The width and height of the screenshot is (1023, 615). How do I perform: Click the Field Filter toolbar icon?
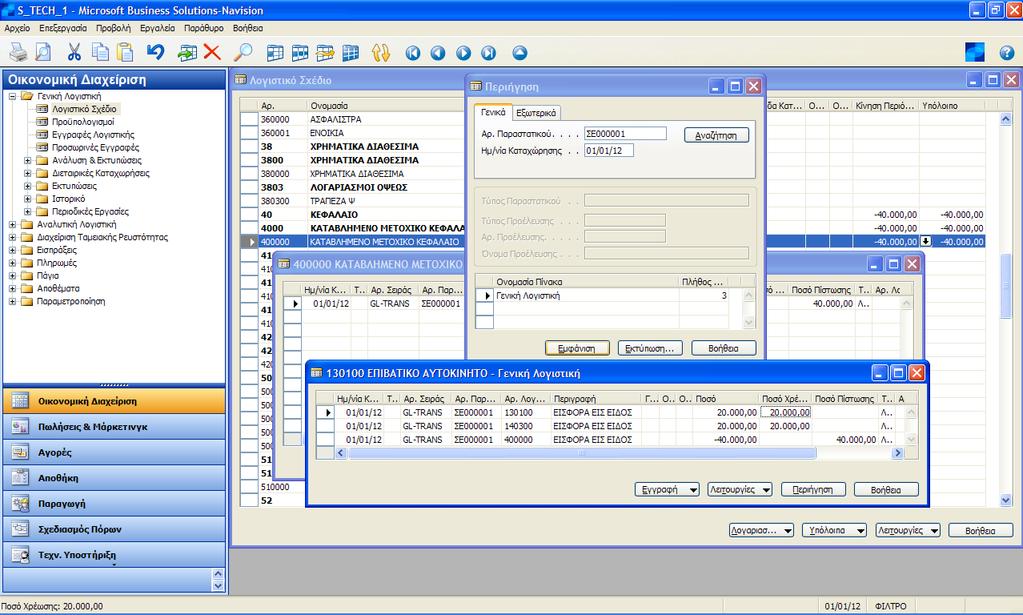pos(275,53)
